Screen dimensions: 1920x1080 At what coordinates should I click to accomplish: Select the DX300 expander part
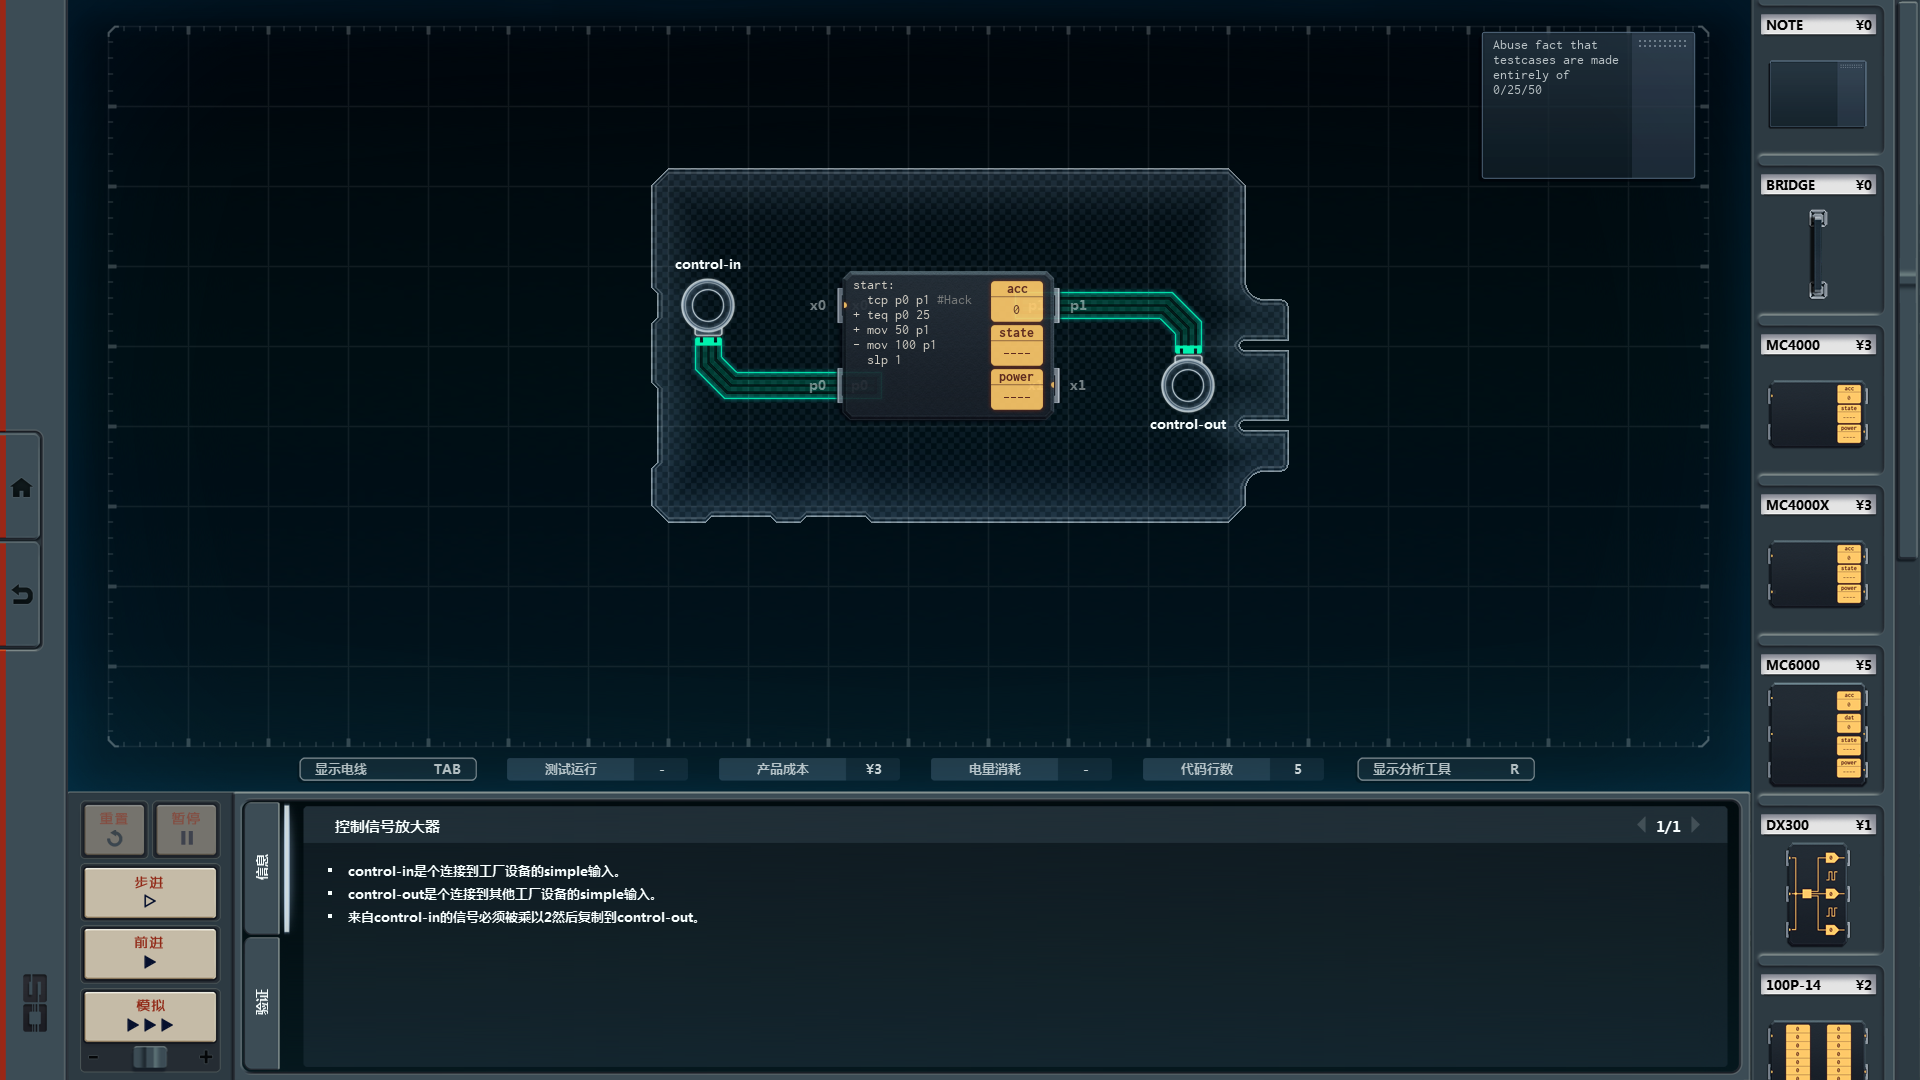pyautogui.click(x=1817, y=894)
